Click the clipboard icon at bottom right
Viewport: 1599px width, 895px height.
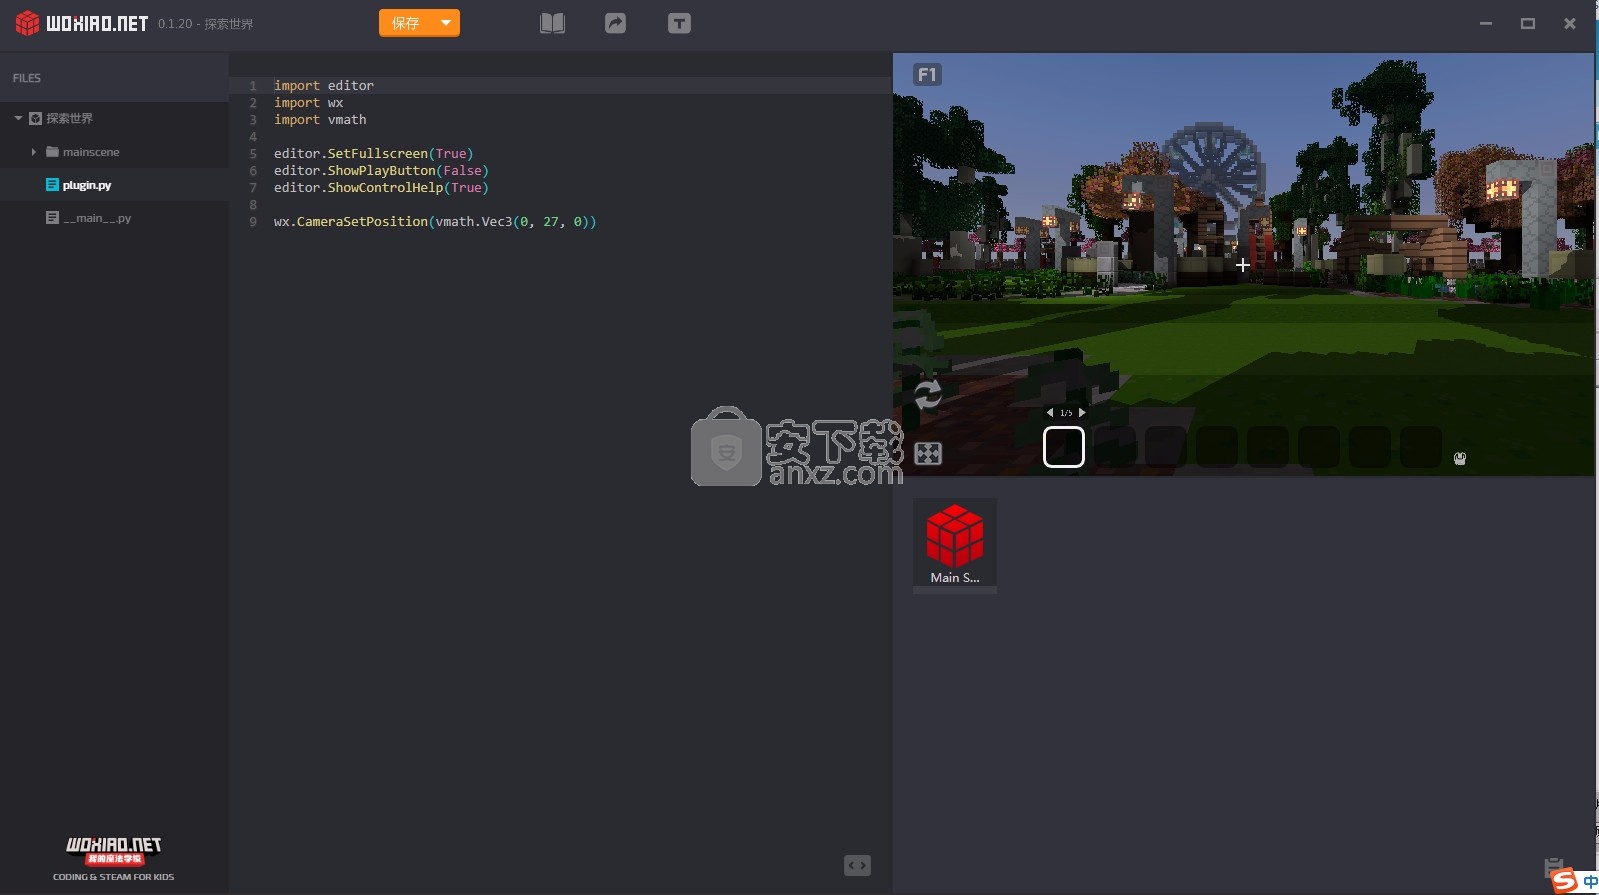(1553, 866)
